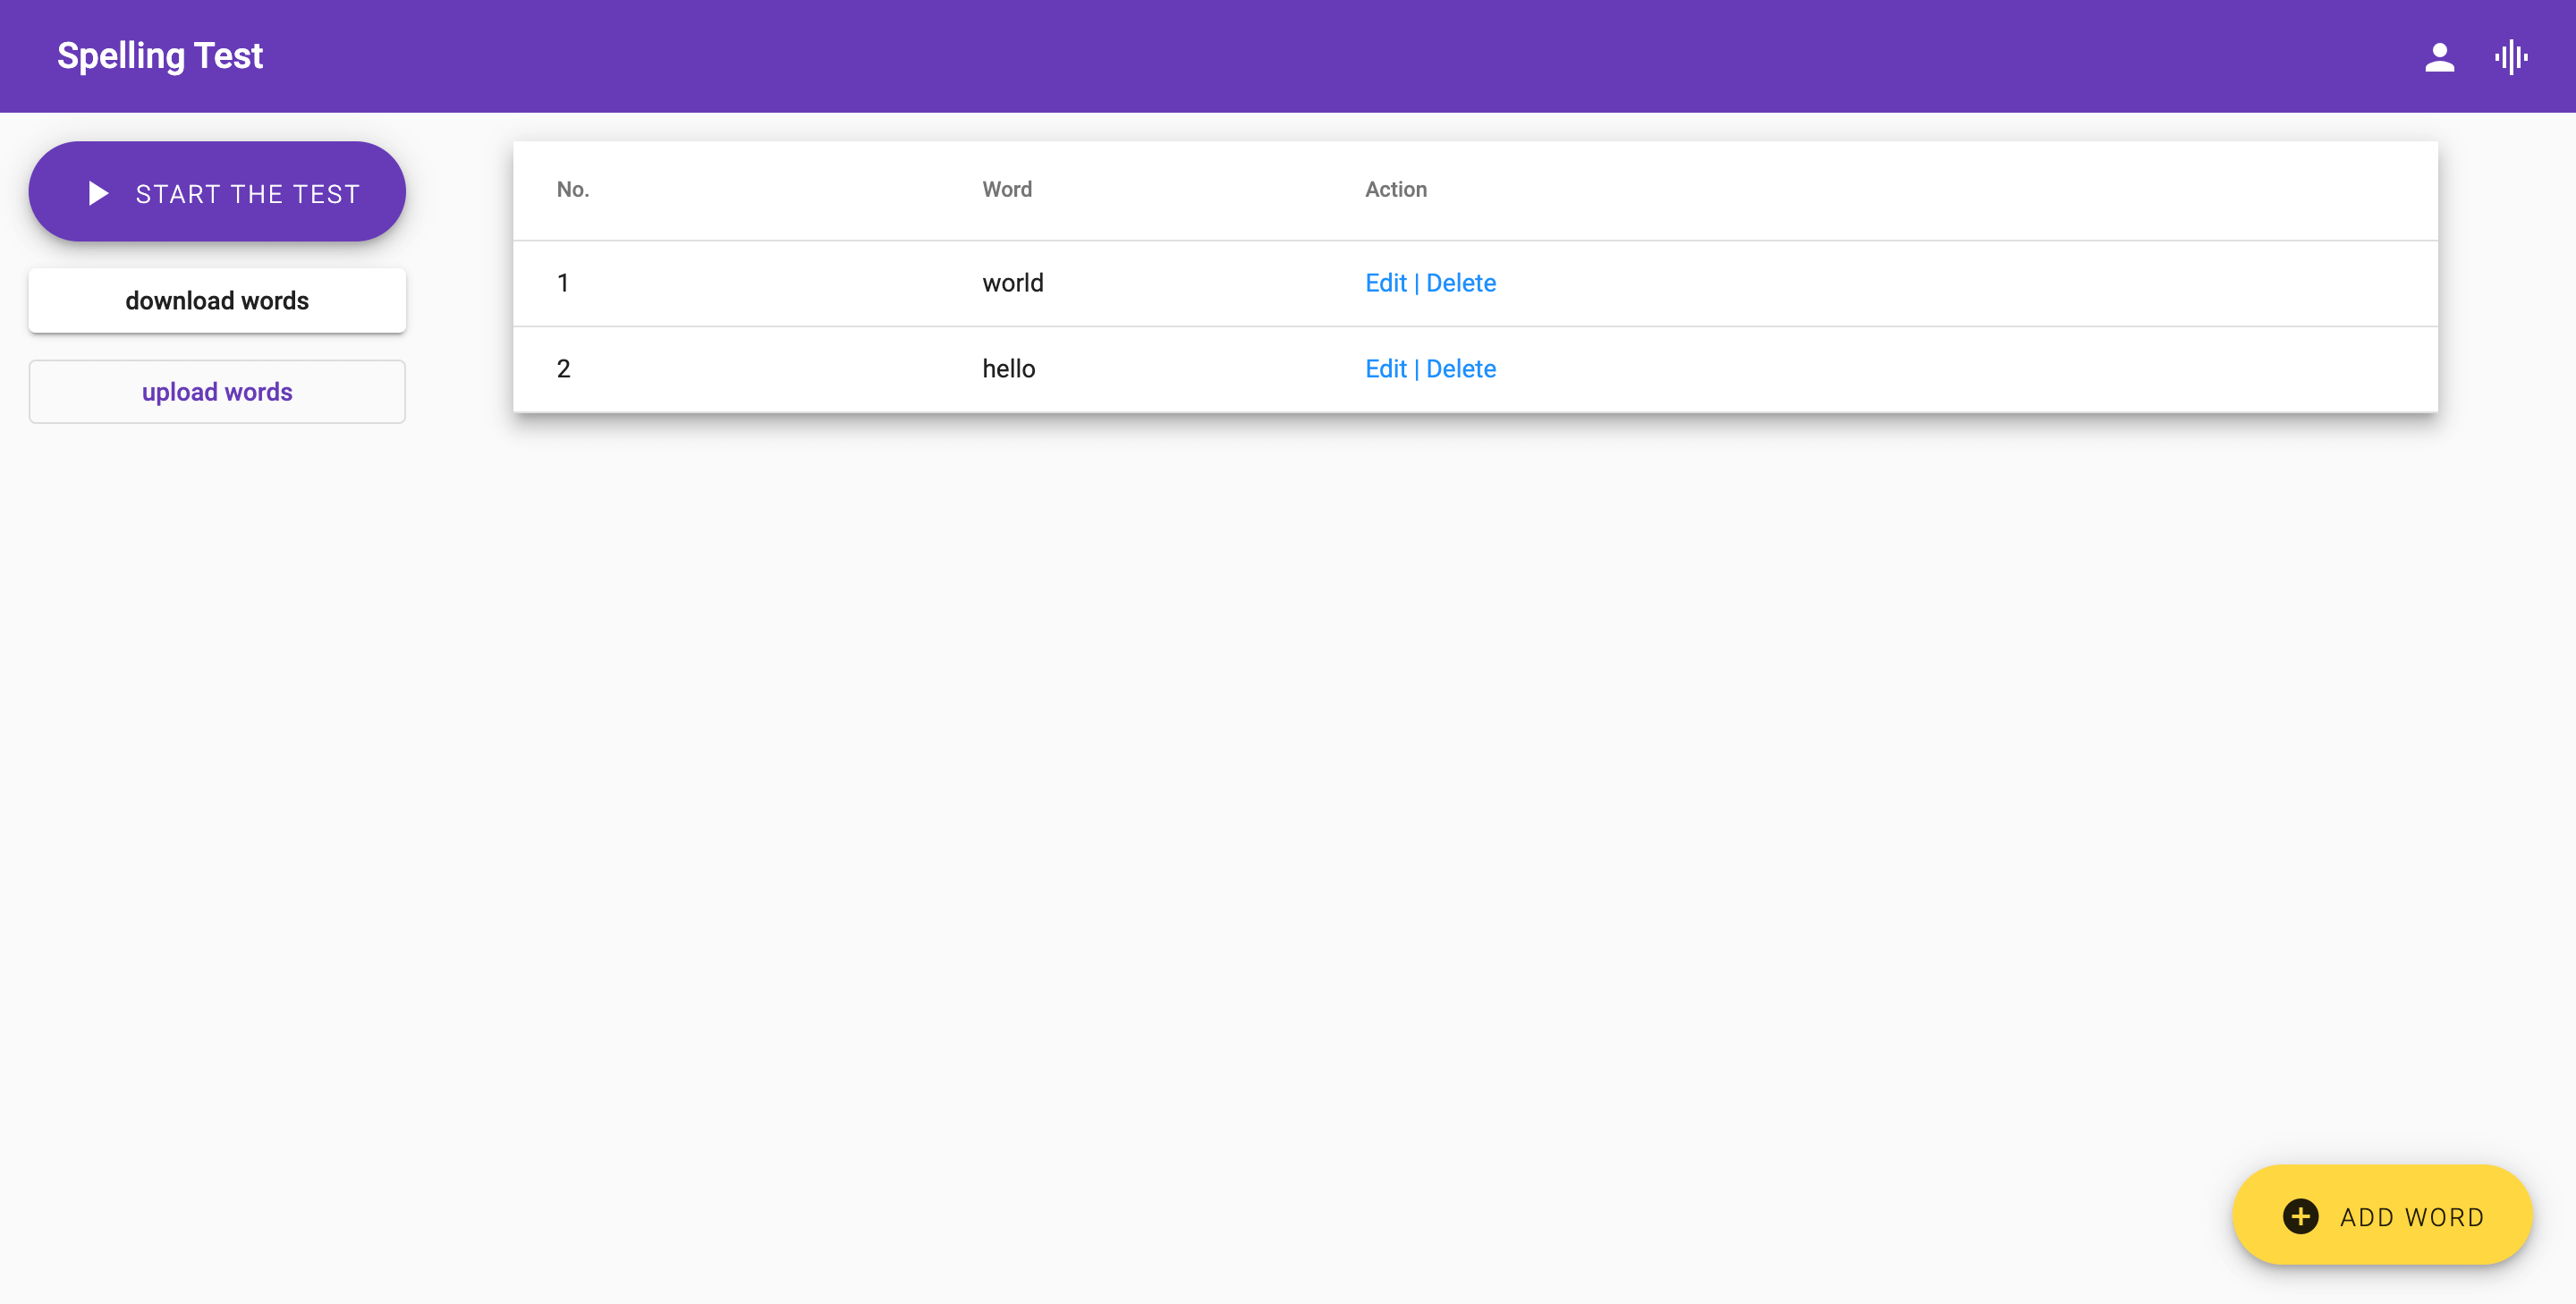Click the 'Action' column header
Image resolution: width=2576 pixels, height=1304 pixels.
(x=1395, y=189)
